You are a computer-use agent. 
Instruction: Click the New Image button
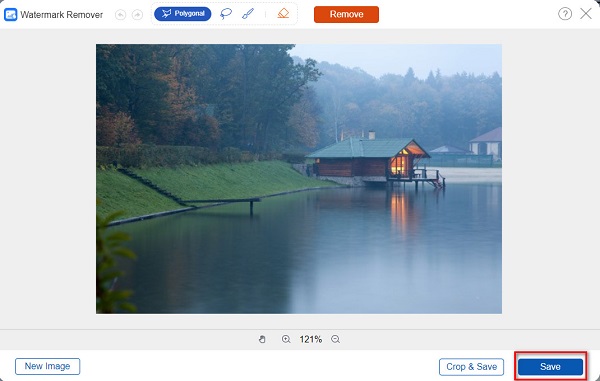click(x=47, y=366)
